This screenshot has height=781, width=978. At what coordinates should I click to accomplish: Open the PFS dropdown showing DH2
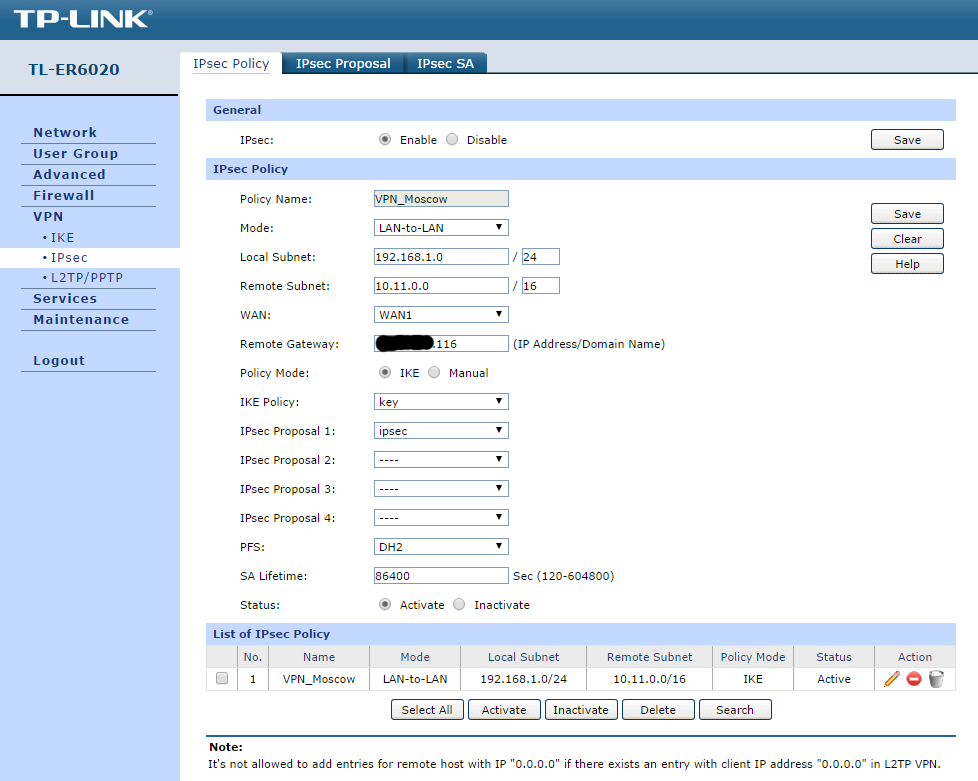tap(441, 546)
